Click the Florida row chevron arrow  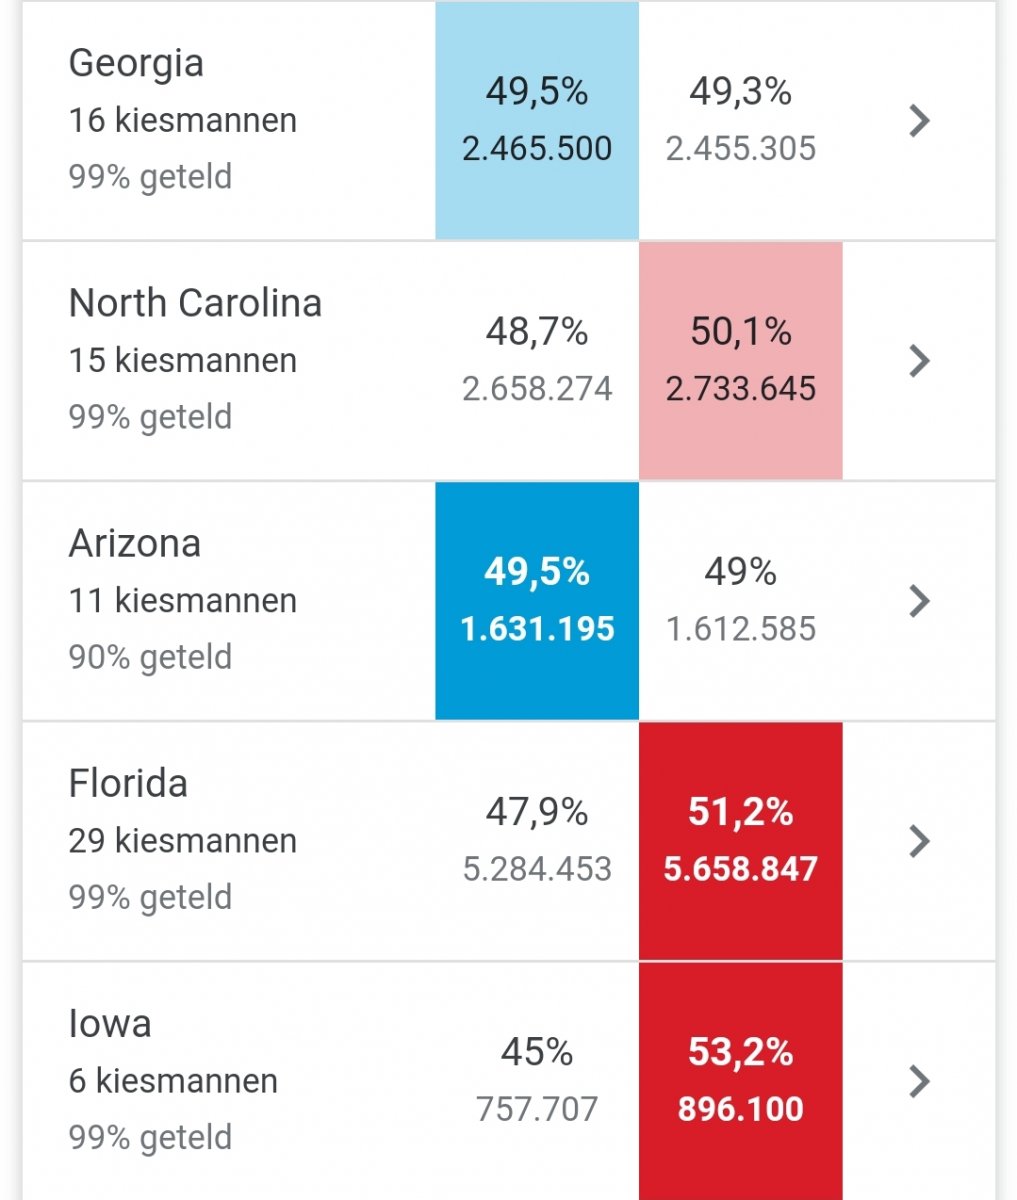click(x=919, y=841)
